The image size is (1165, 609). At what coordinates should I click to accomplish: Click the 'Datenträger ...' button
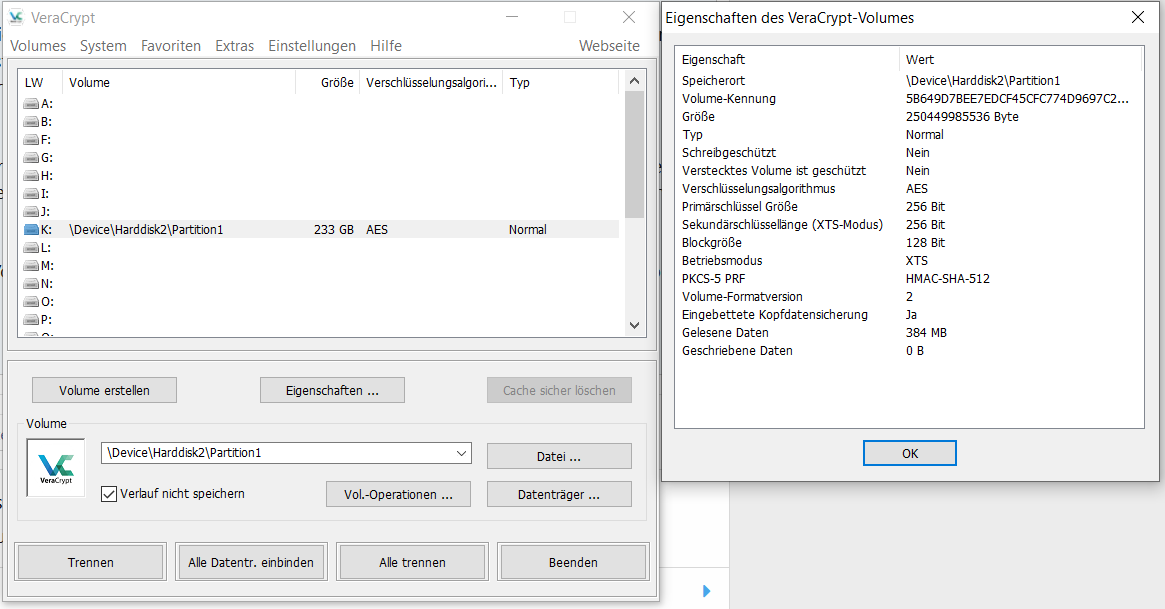(559, 495)
